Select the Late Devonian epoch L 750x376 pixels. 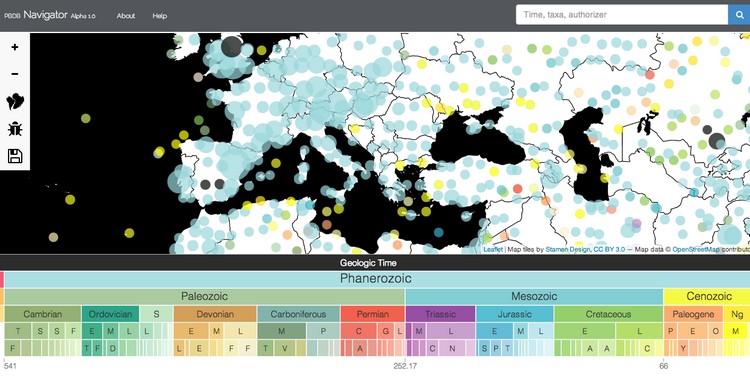click(240, 331)
